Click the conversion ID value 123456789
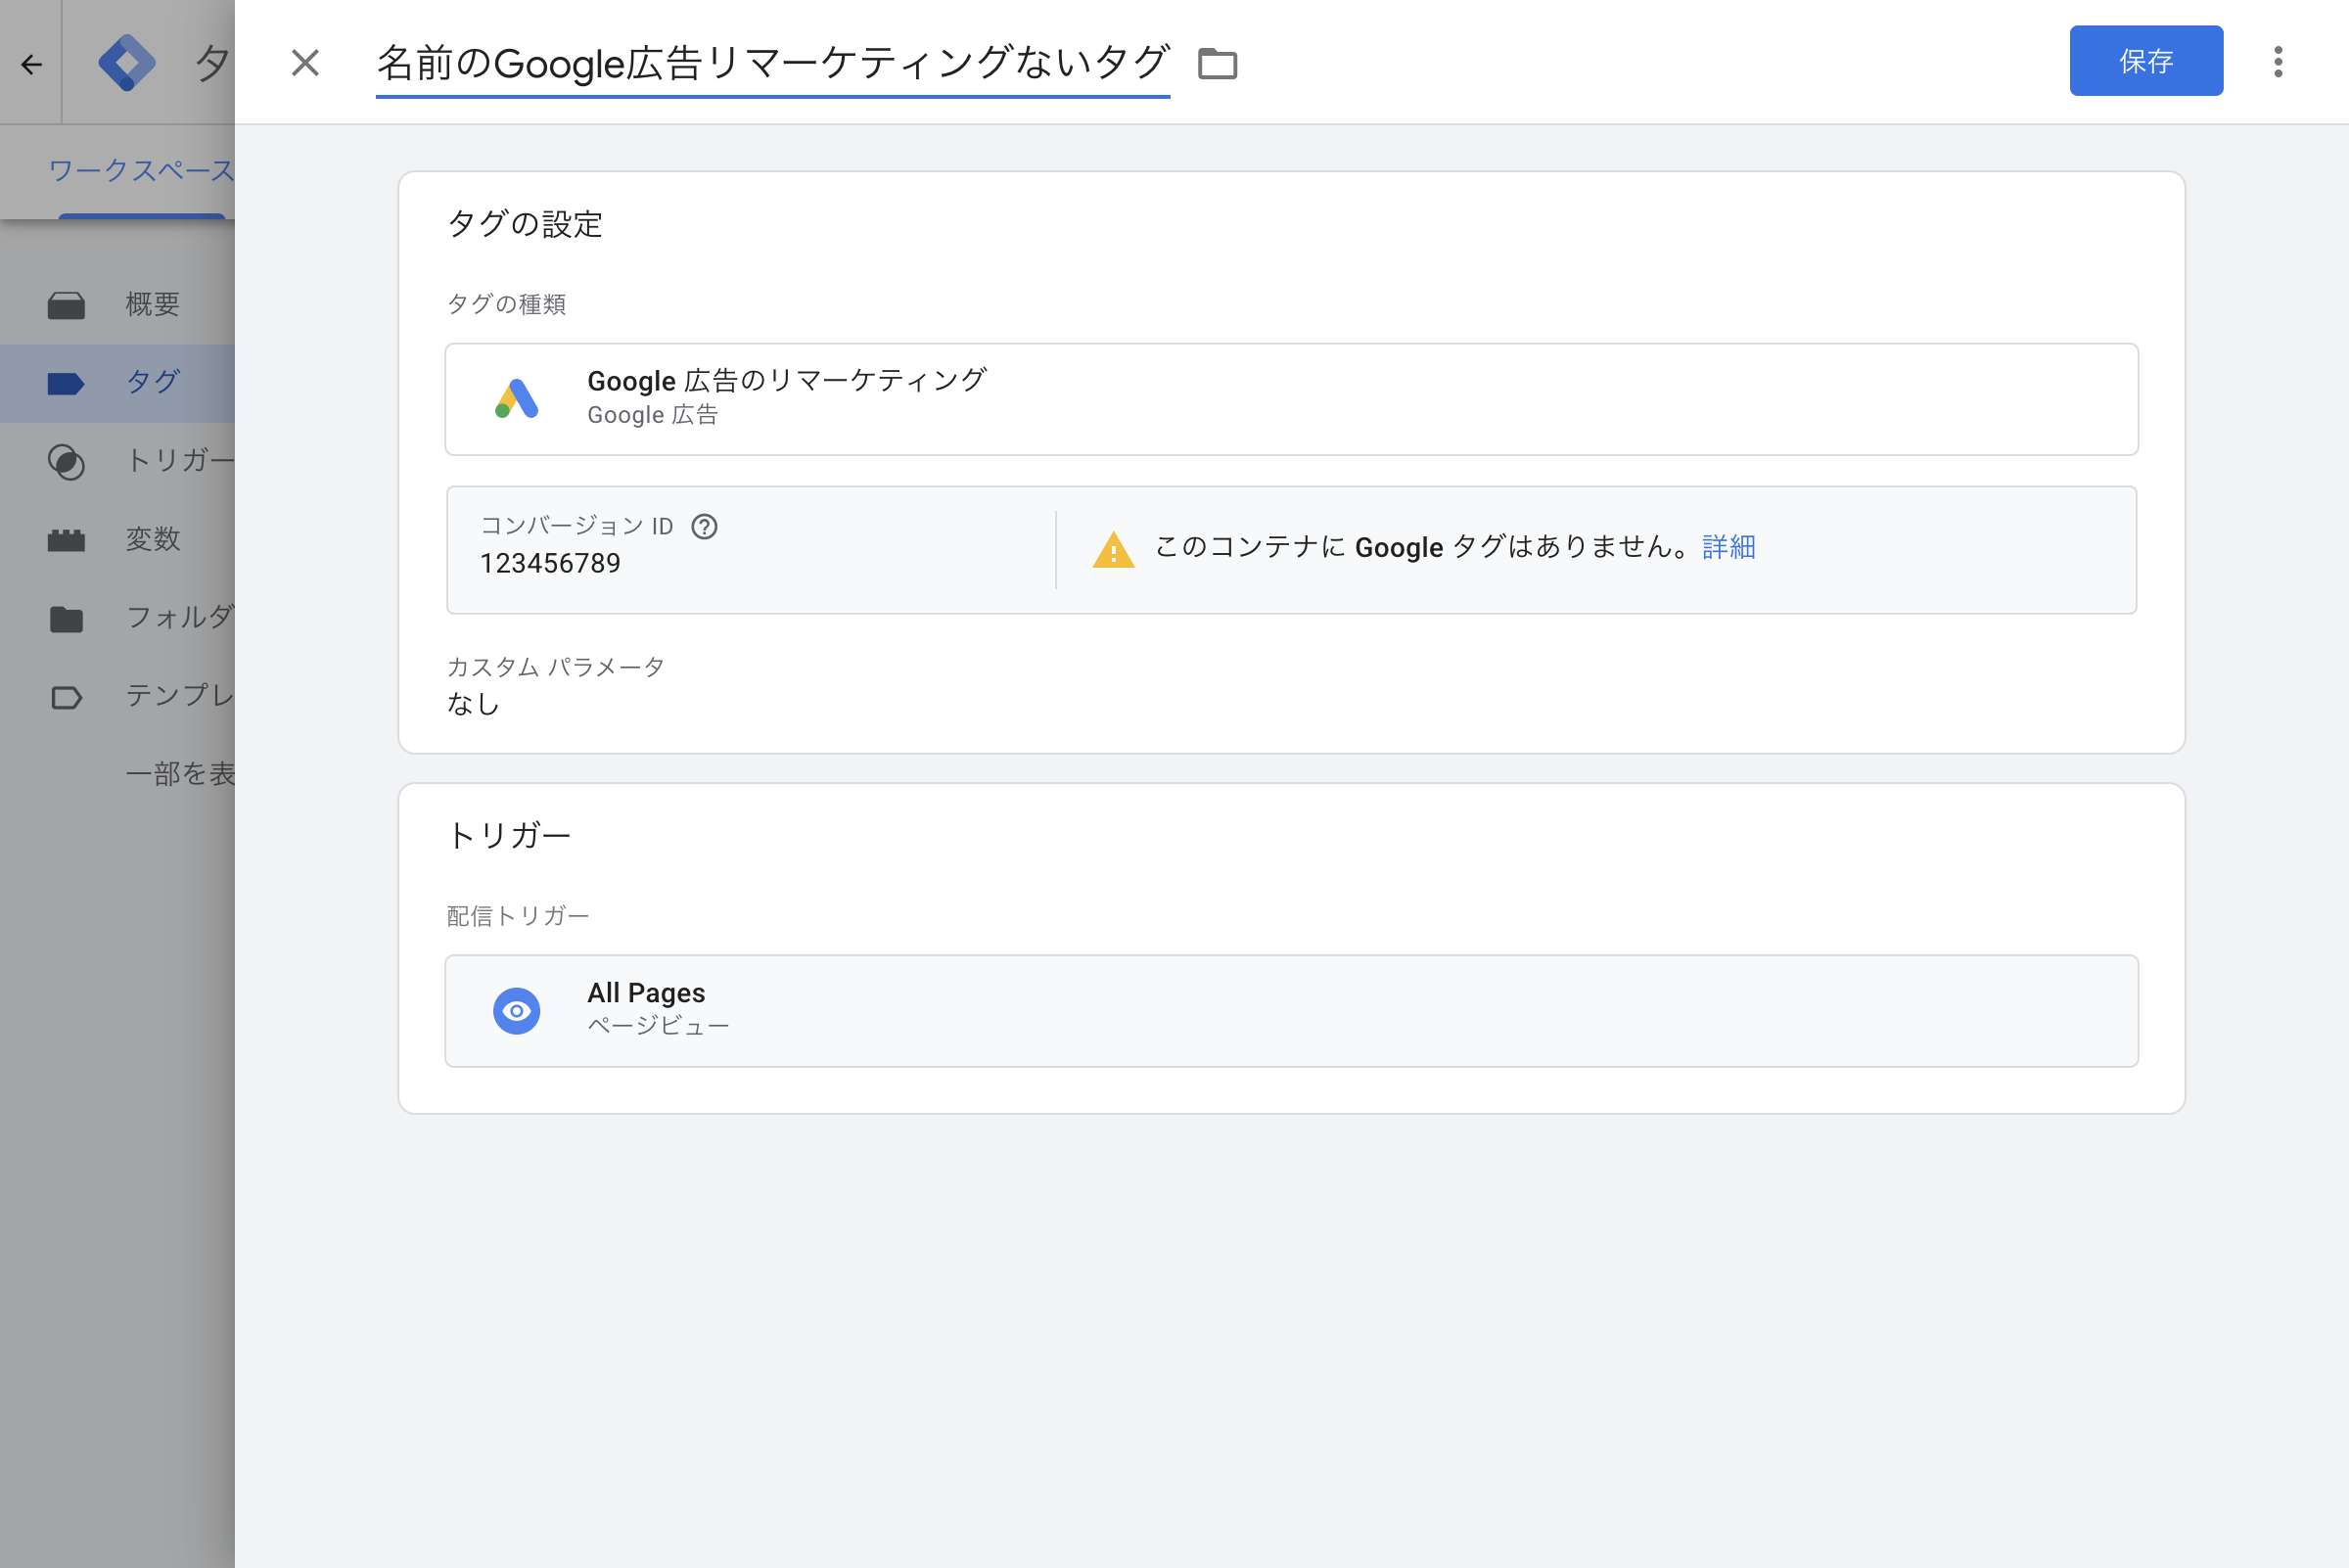This screenshot has height=1568, width=2349. pyautogui.click(x=550, y=564)
